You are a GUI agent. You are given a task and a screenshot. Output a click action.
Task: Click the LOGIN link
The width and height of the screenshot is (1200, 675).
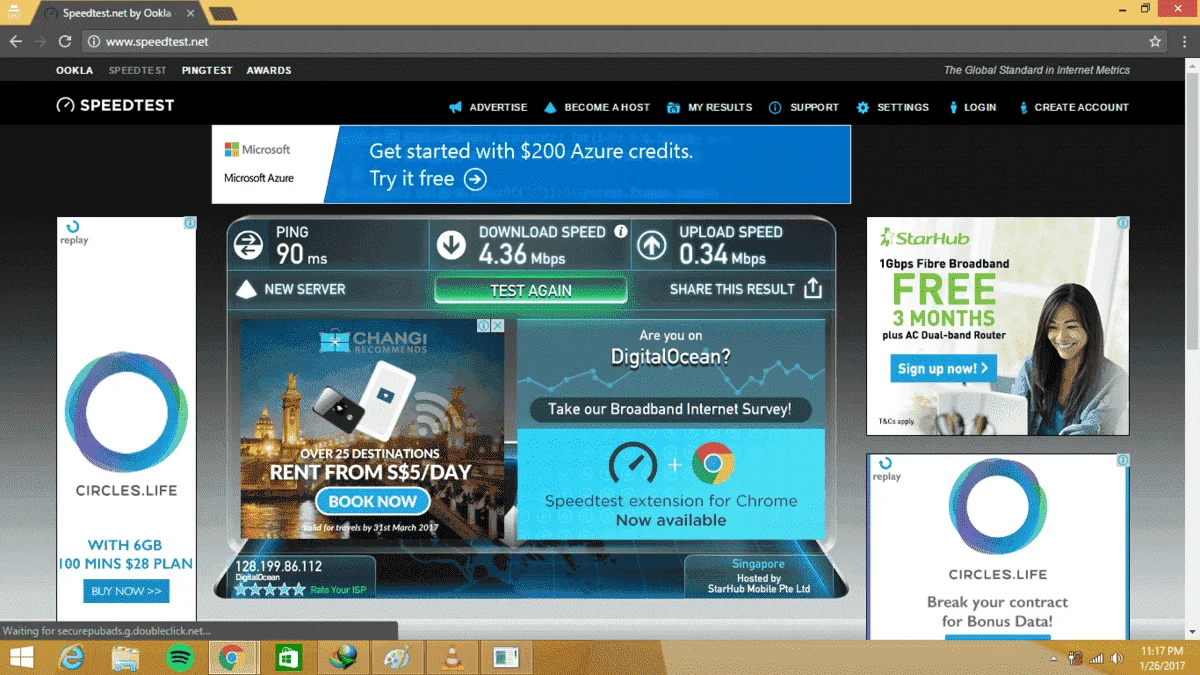[971, 107]
